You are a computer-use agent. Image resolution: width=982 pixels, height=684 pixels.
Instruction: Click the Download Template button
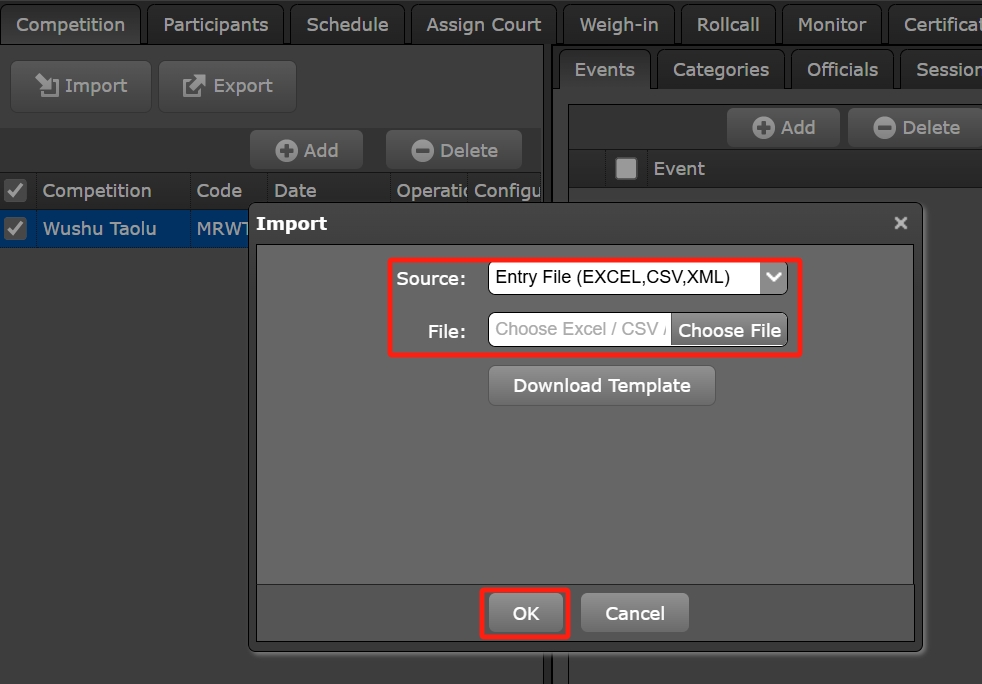click(x=601, y=385)
